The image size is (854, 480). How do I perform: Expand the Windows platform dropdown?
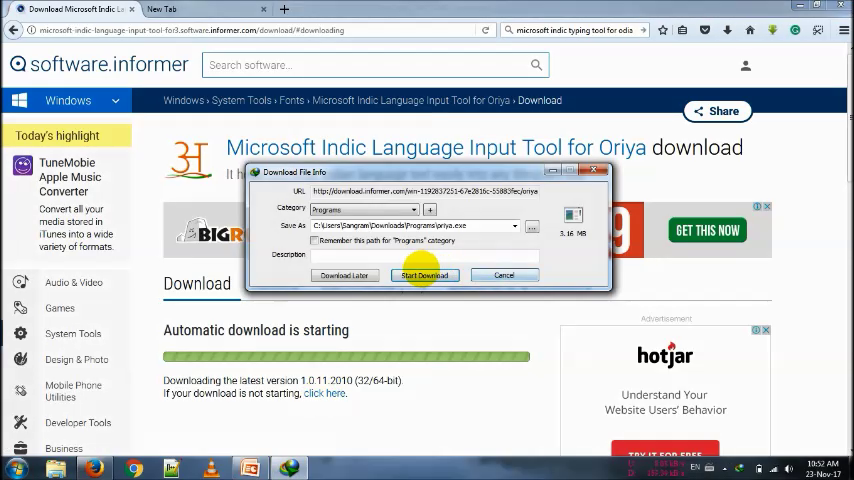(x=115, y=101)
